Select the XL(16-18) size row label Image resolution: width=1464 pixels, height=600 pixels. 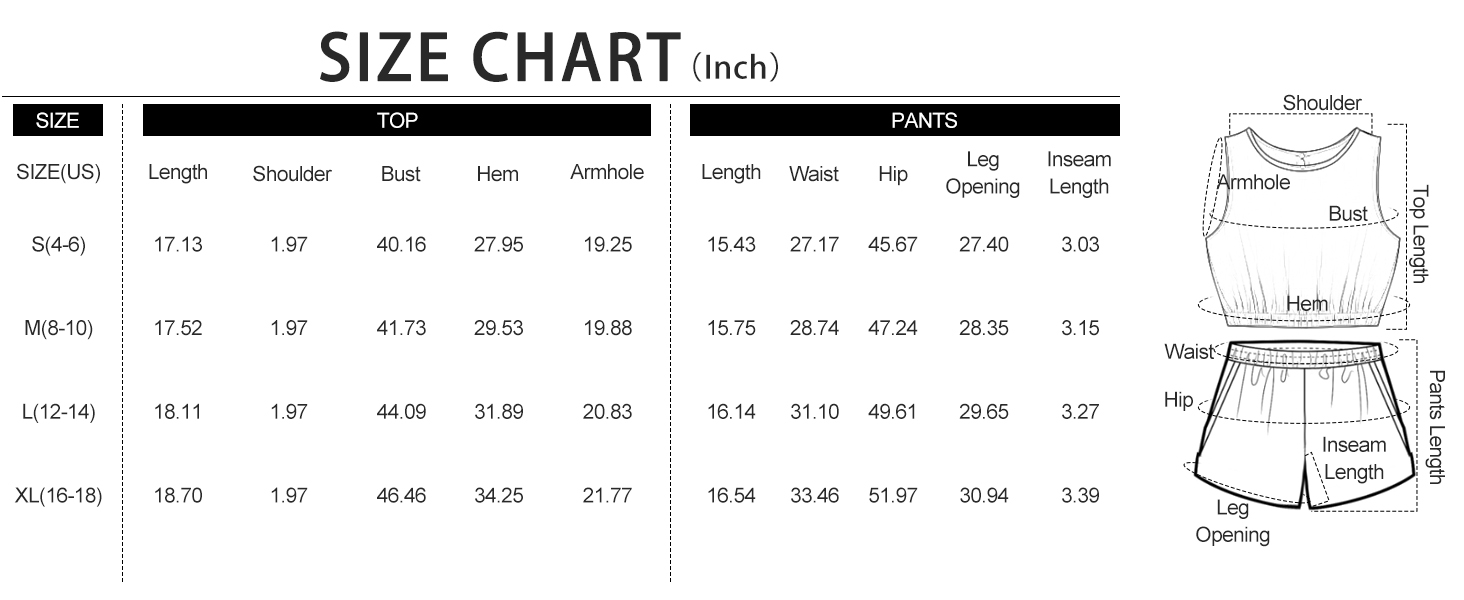(59, 495)
